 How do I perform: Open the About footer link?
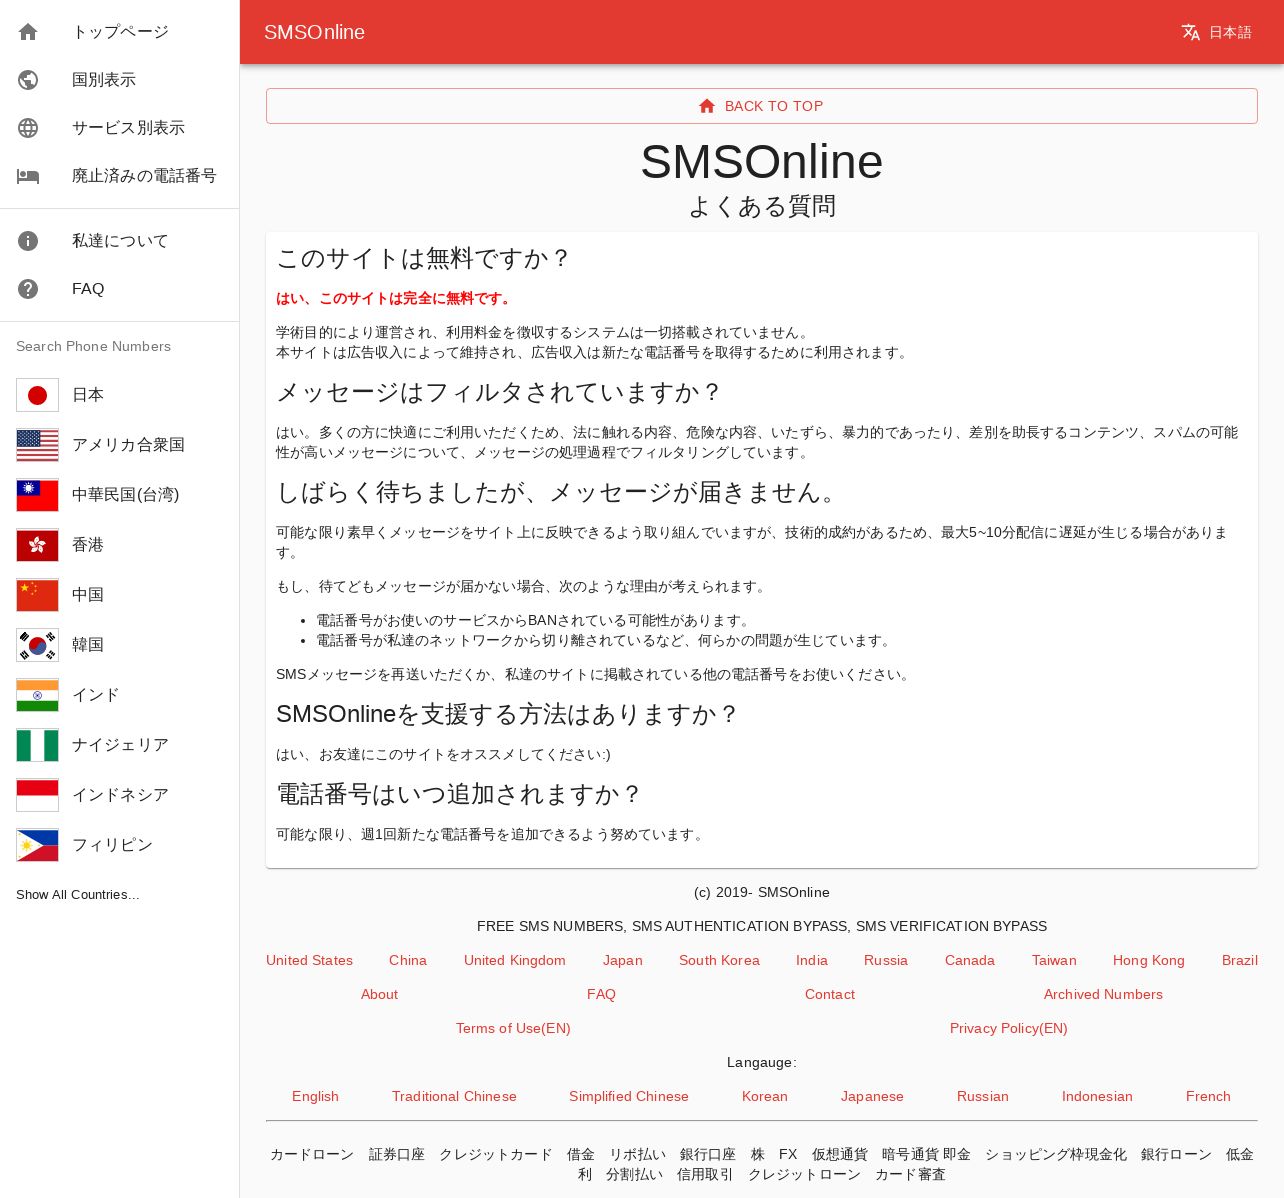click(379, 994)
